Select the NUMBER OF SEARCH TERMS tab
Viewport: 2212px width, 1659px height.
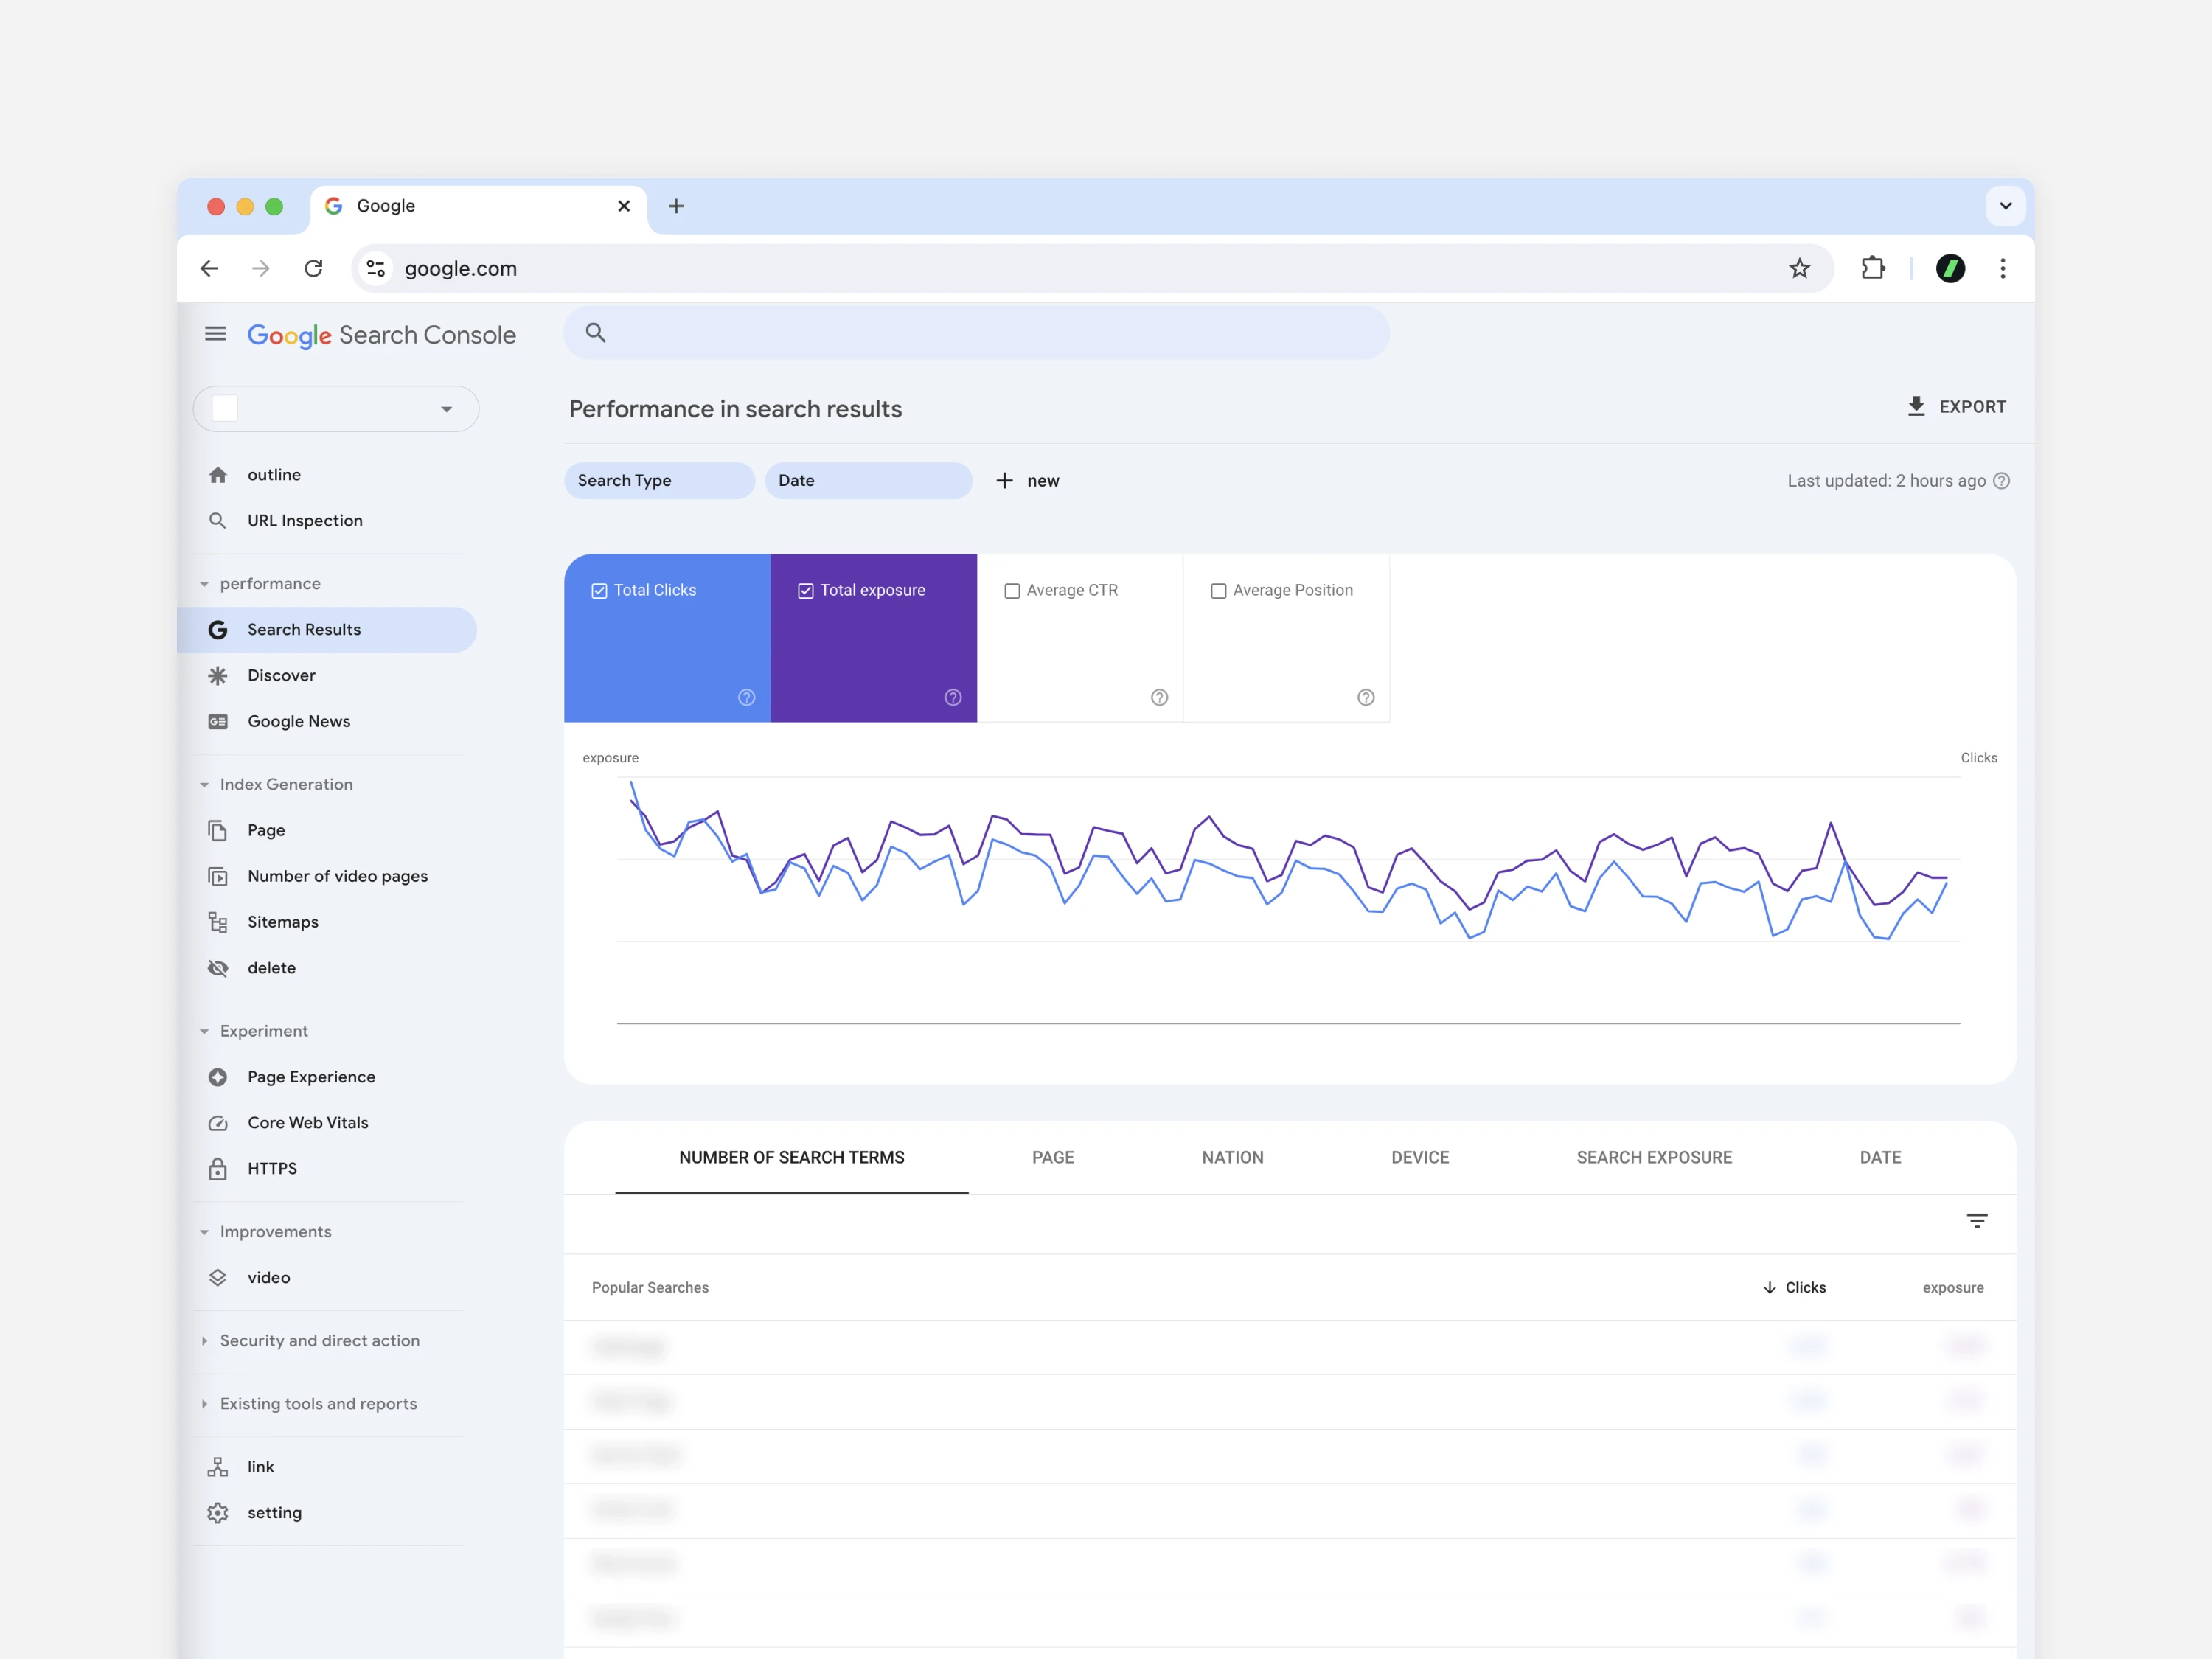coord(791,1158)
